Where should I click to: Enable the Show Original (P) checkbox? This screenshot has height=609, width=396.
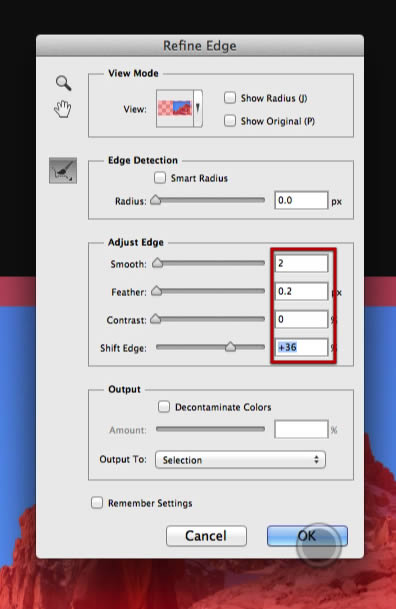point(230,121)
